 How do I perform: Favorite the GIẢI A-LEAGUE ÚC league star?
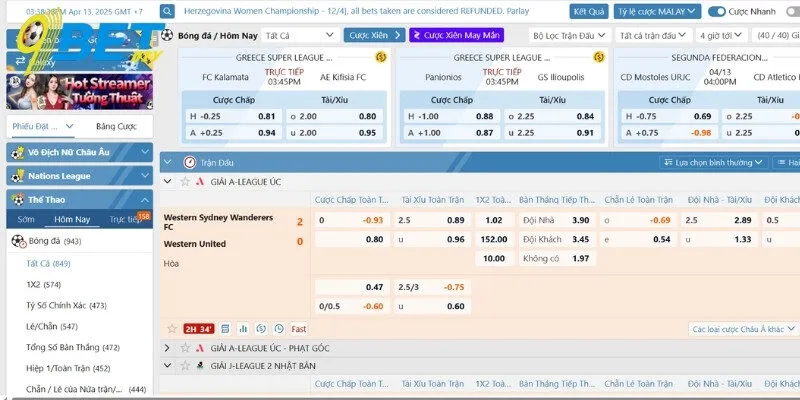click(185, 182)
